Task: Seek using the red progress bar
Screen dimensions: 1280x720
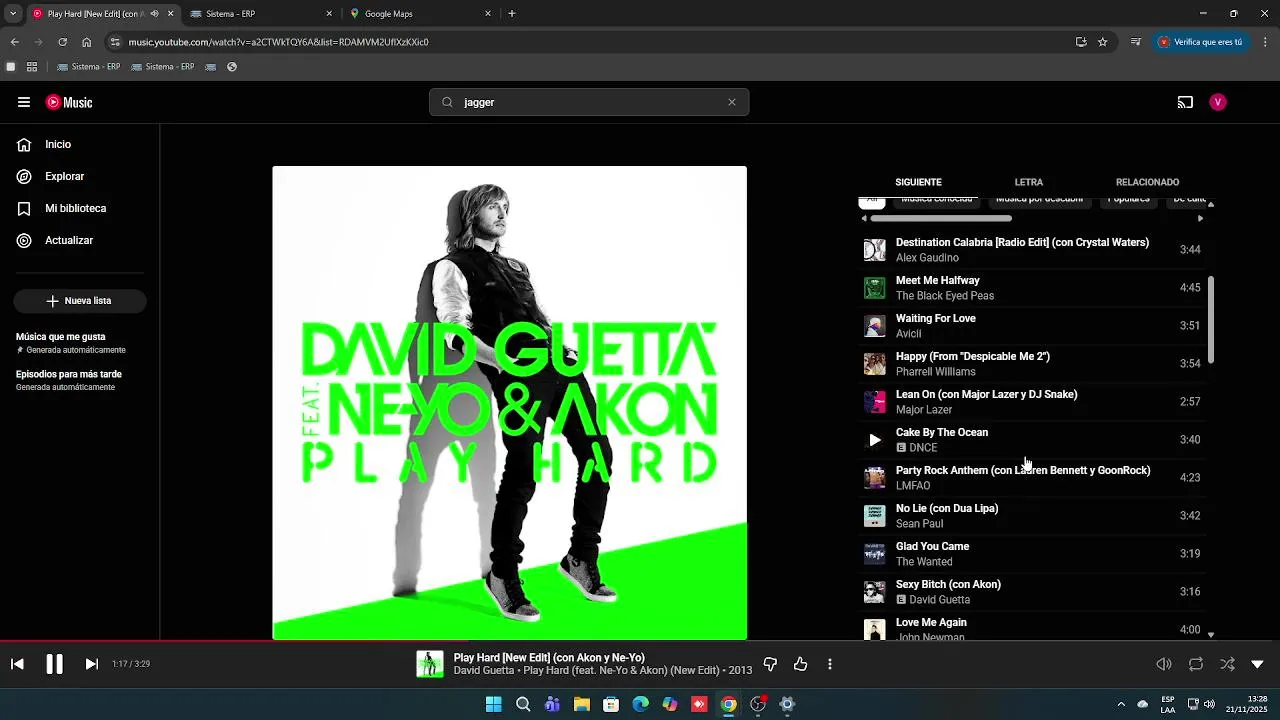Action: [x=640, y=641]
